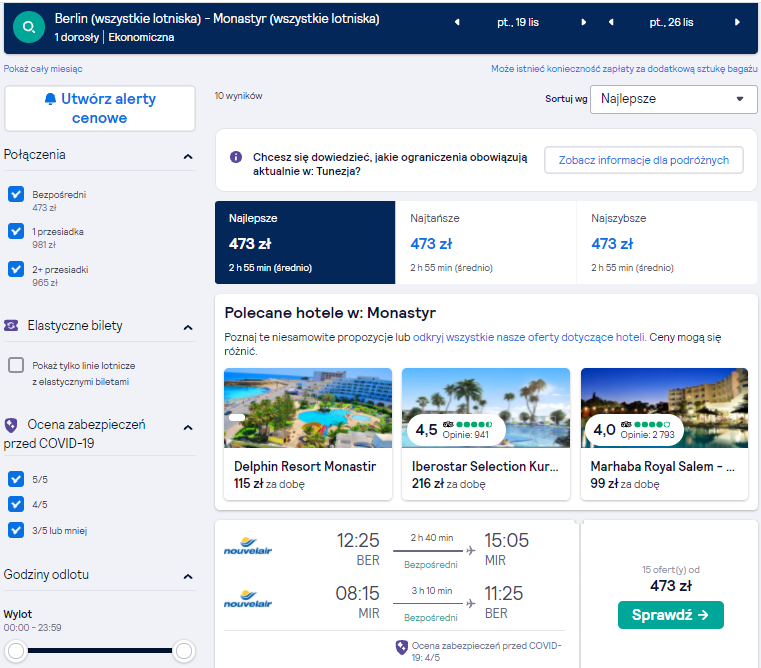Open the Sortuj wg Najlepsze dropdown
This screenshot has height=668, width=761.
pyautogui.click(x=673, y=99)
